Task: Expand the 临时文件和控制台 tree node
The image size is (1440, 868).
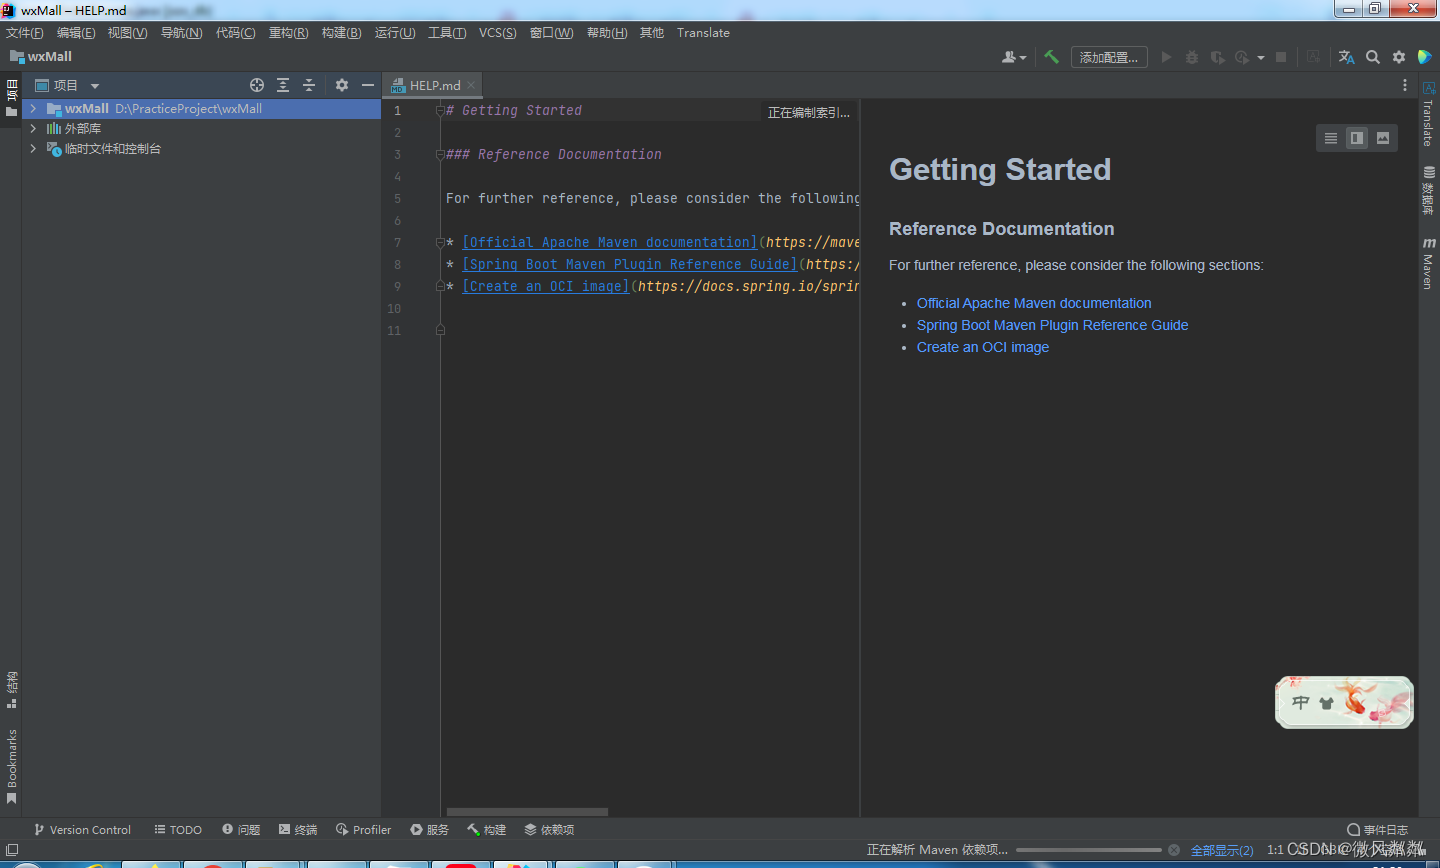Action: tap(33, 148)
